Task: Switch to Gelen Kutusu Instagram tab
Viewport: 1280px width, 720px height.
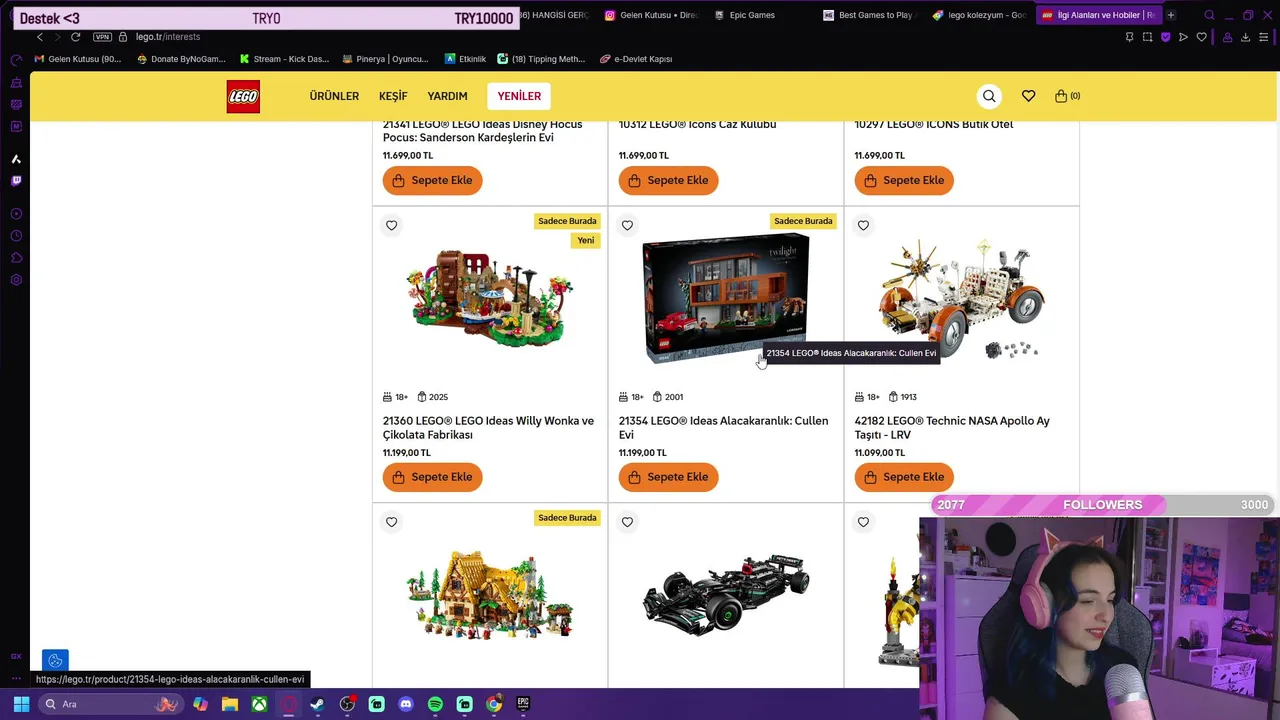Action: coord(652,15)
